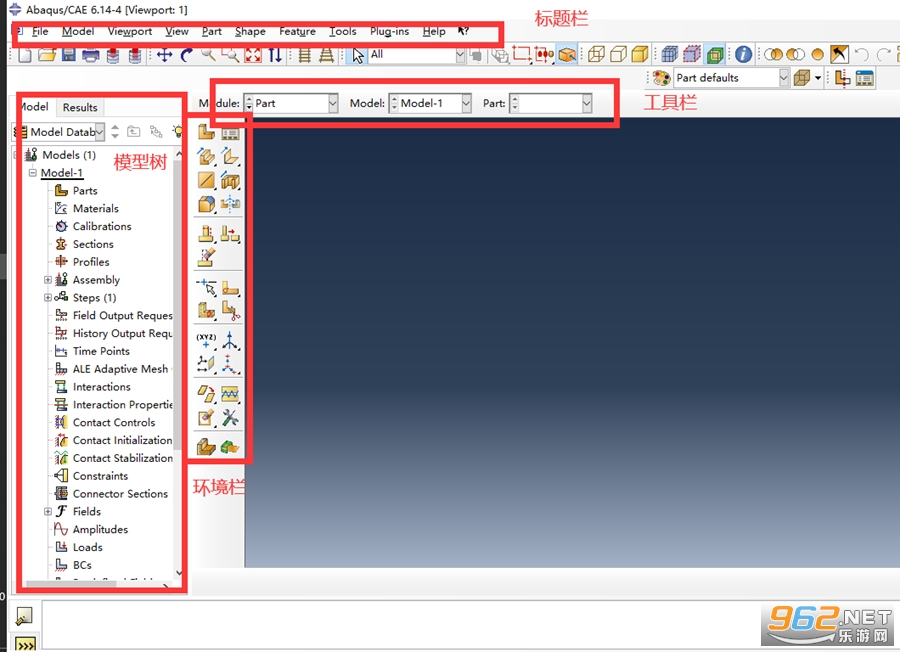Click the command line interface >>> tab
Image resolution: width=900 pixels, height=652 pixels.
tap(25, 644)
